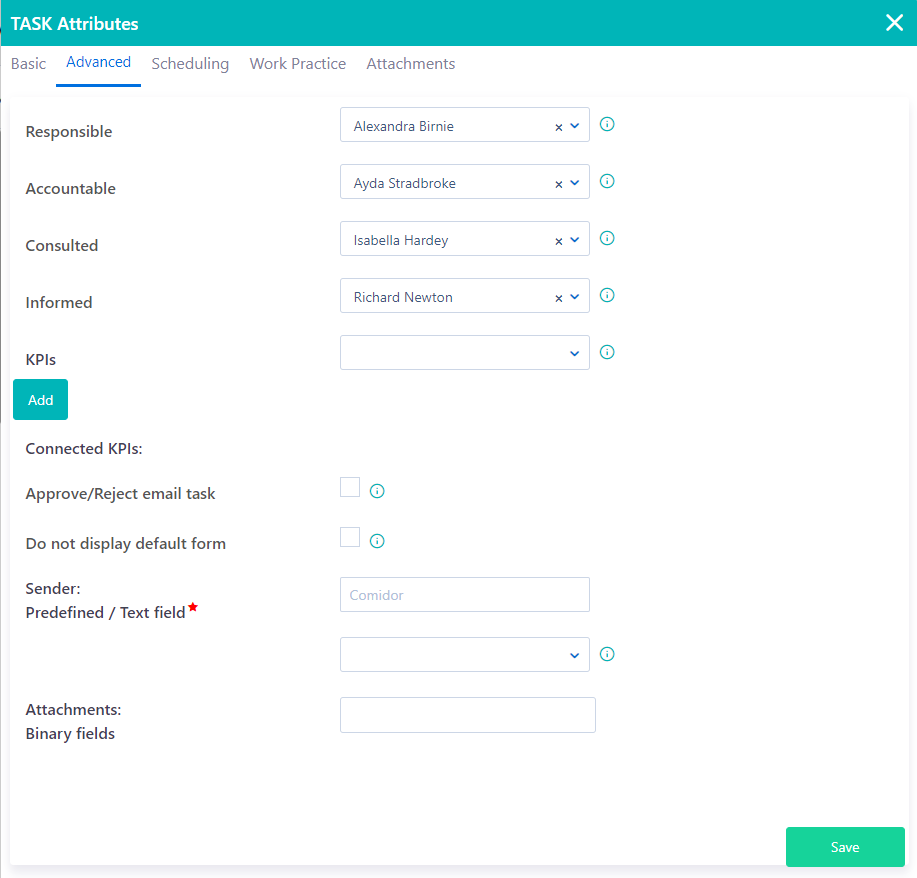Click inside the Attachments Binary fields input
The image size is (917, 878).
coord(467,714)
